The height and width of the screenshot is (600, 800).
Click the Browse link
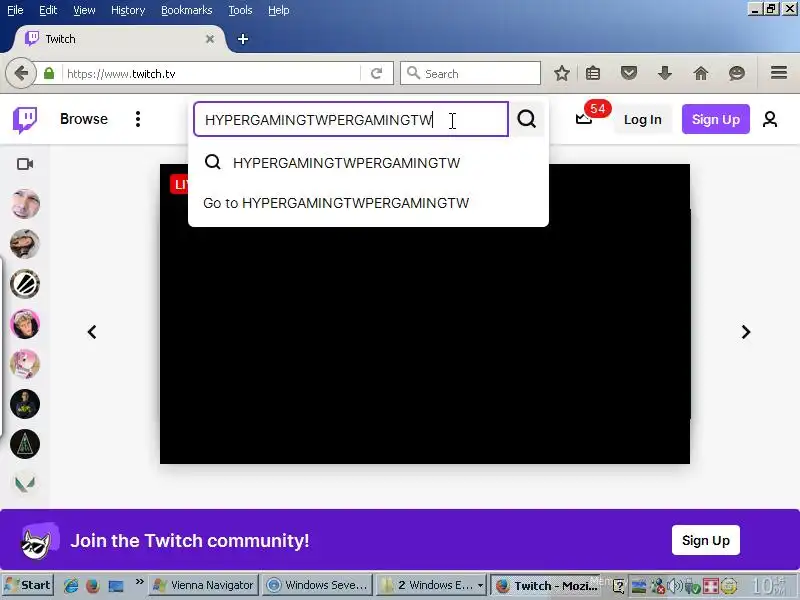(84, 119)
